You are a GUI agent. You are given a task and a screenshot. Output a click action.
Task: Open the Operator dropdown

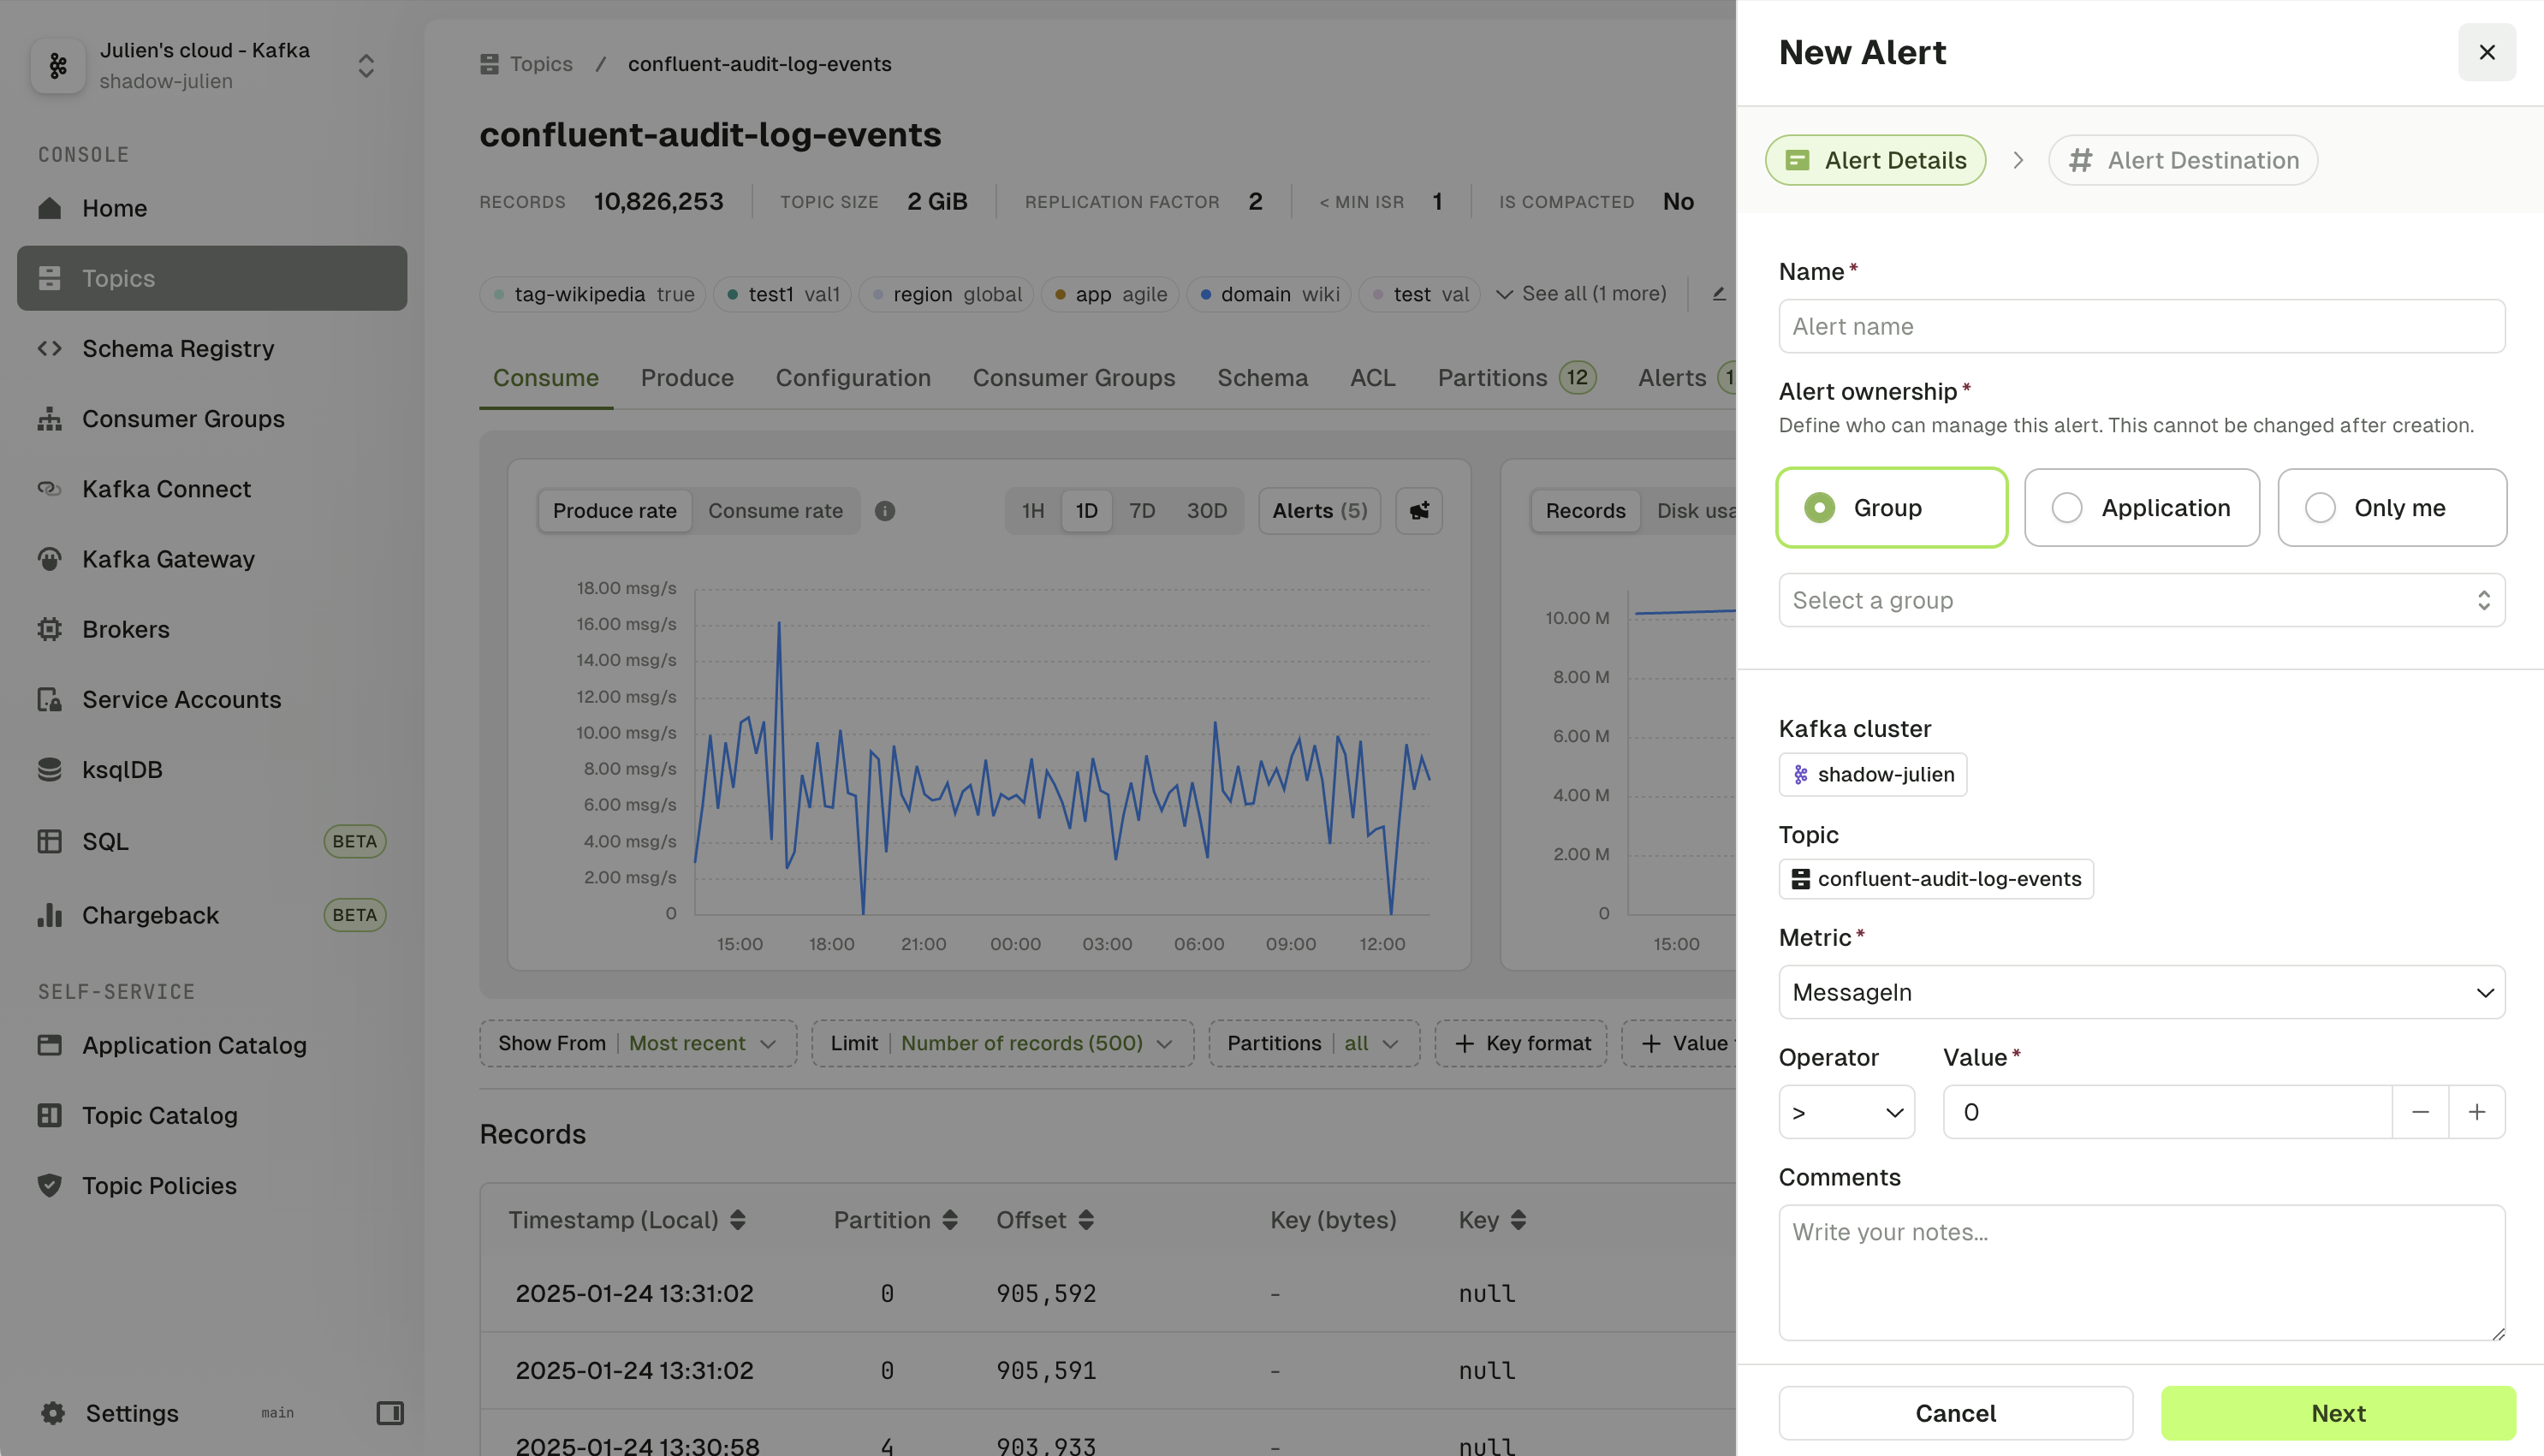(1846, 1112)
